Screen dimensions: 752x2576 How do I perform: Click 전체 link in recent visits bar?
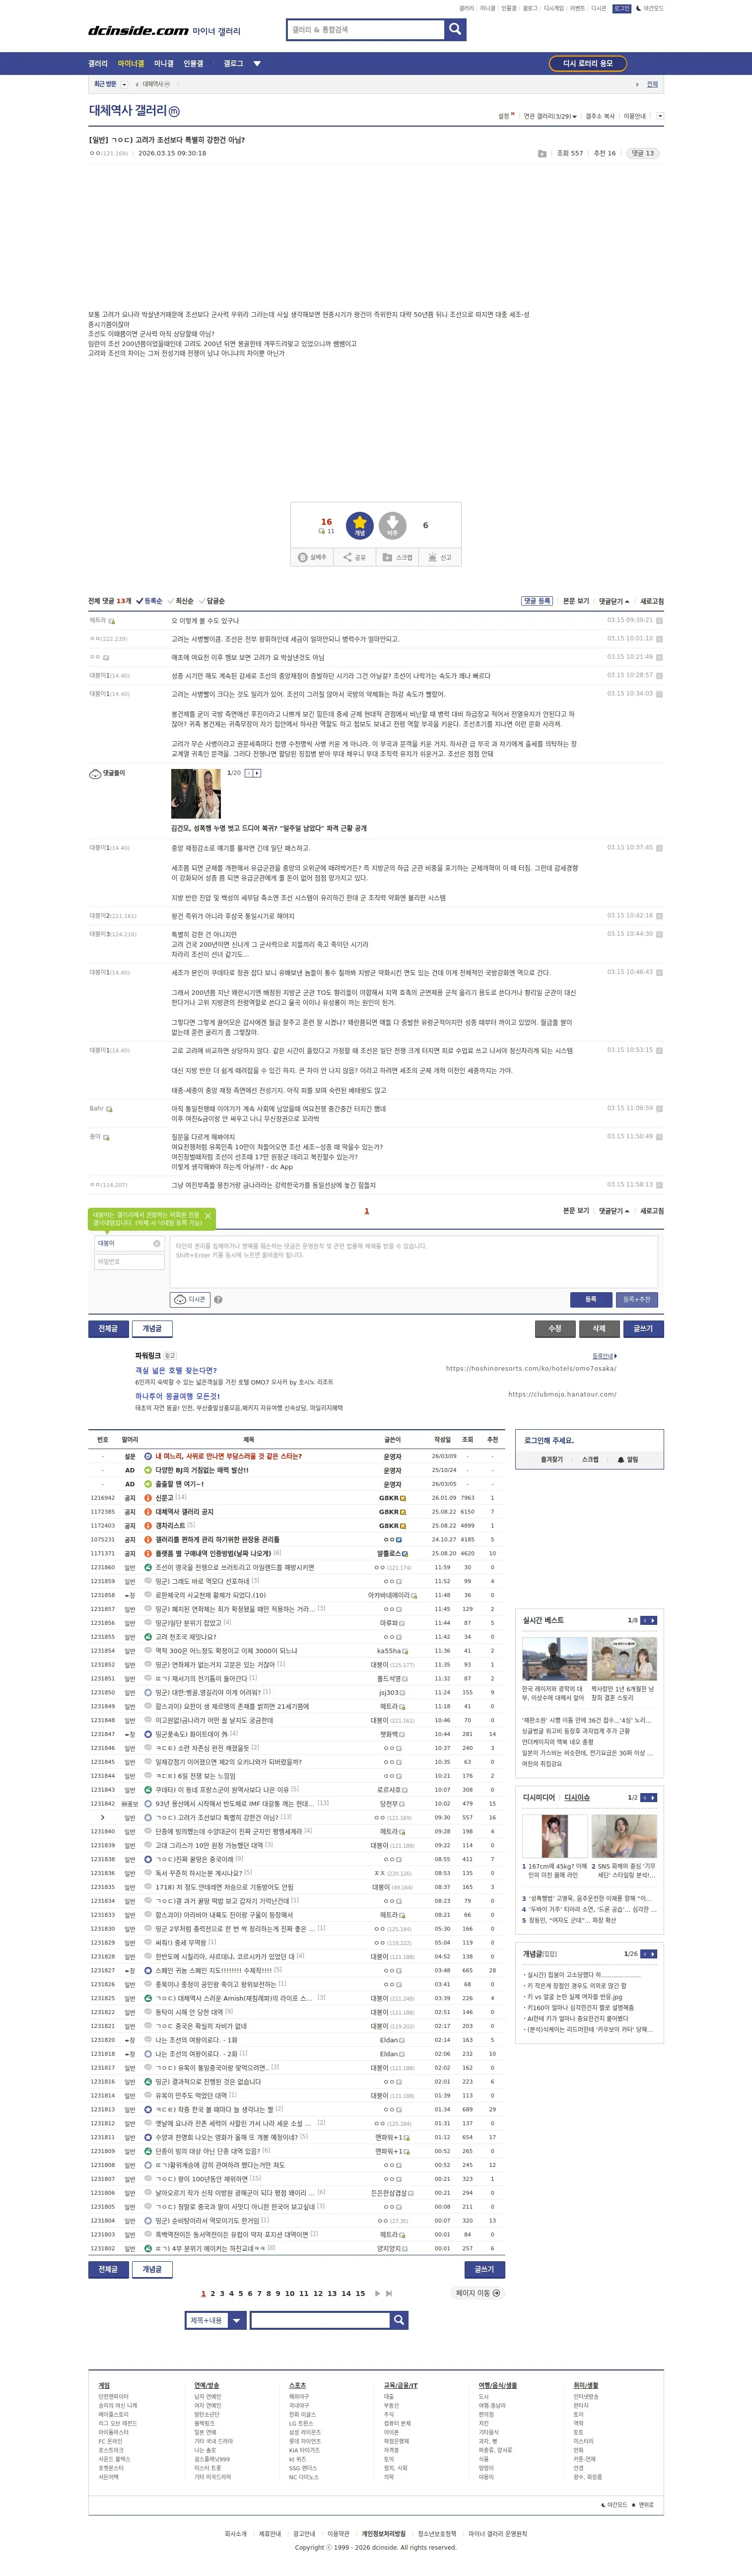point(652,85)
